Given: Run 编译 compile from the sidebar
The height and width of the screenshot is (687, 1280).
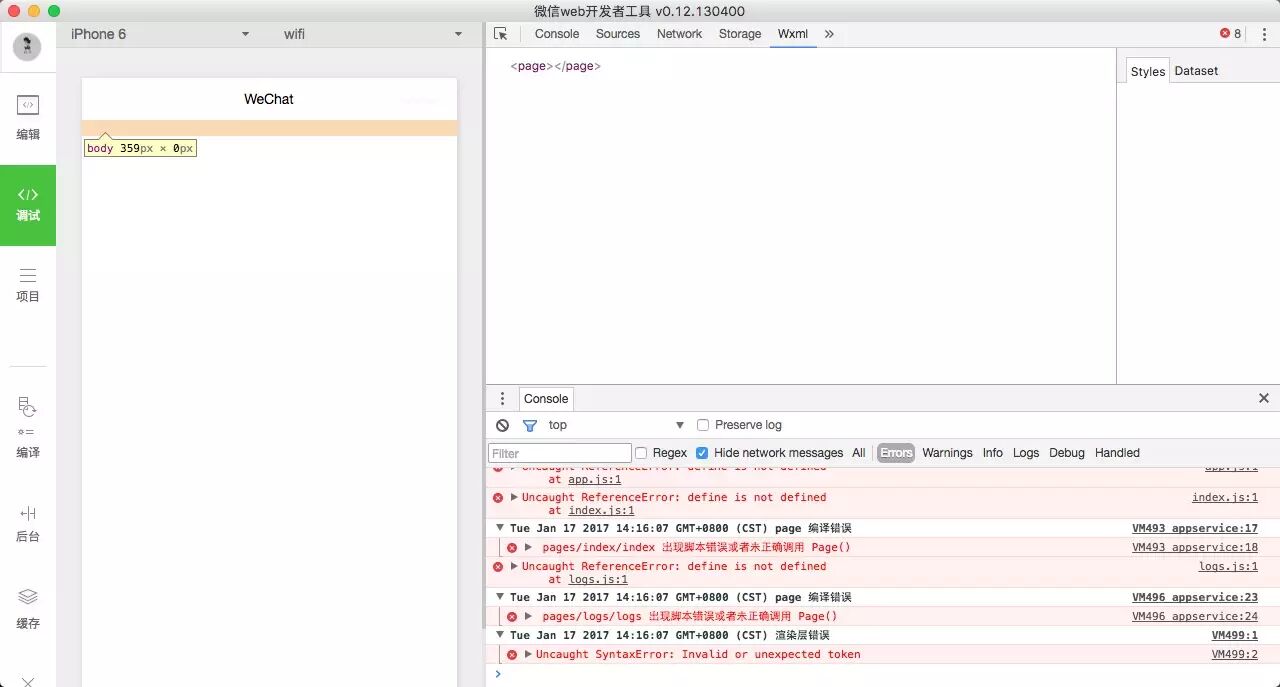Looking at the screenshot, I should [28, 428].
